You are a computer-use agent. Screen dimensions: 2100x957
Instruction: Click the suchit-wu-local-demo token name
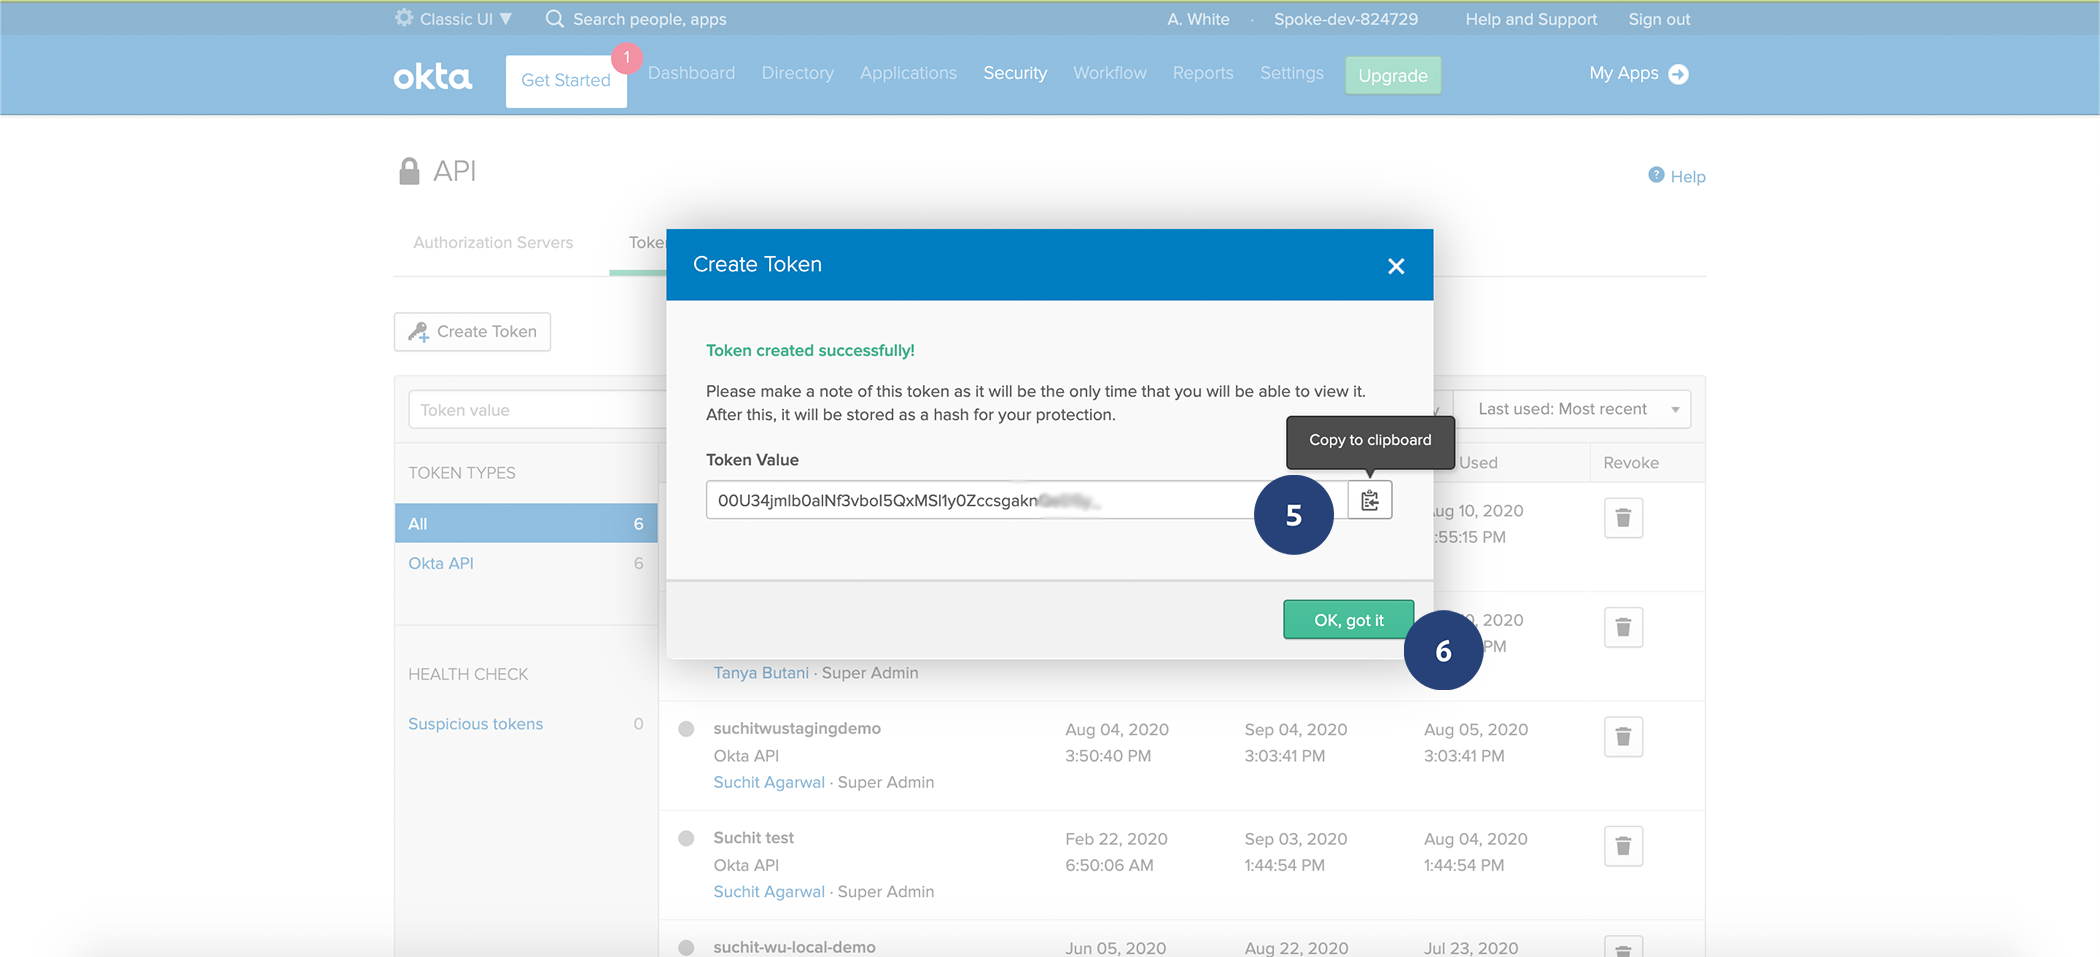coord(794,946)
